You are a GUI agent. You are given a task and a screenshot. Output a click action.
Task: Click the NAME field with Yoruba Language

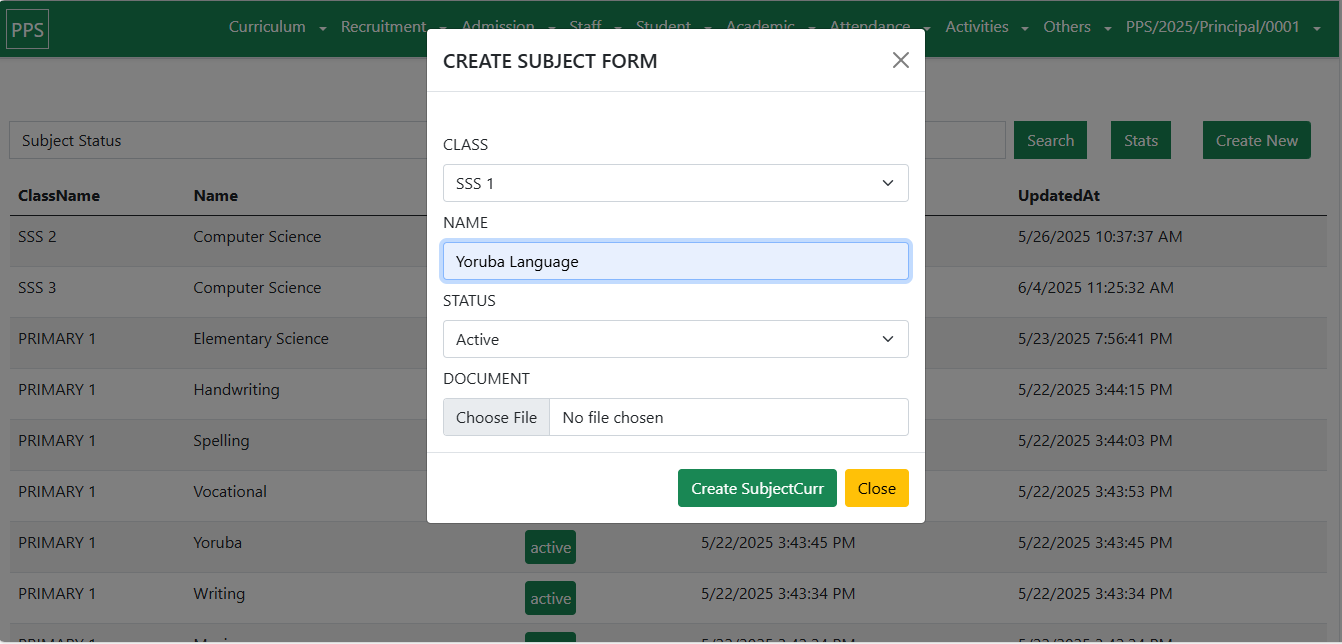coord(675,261)
